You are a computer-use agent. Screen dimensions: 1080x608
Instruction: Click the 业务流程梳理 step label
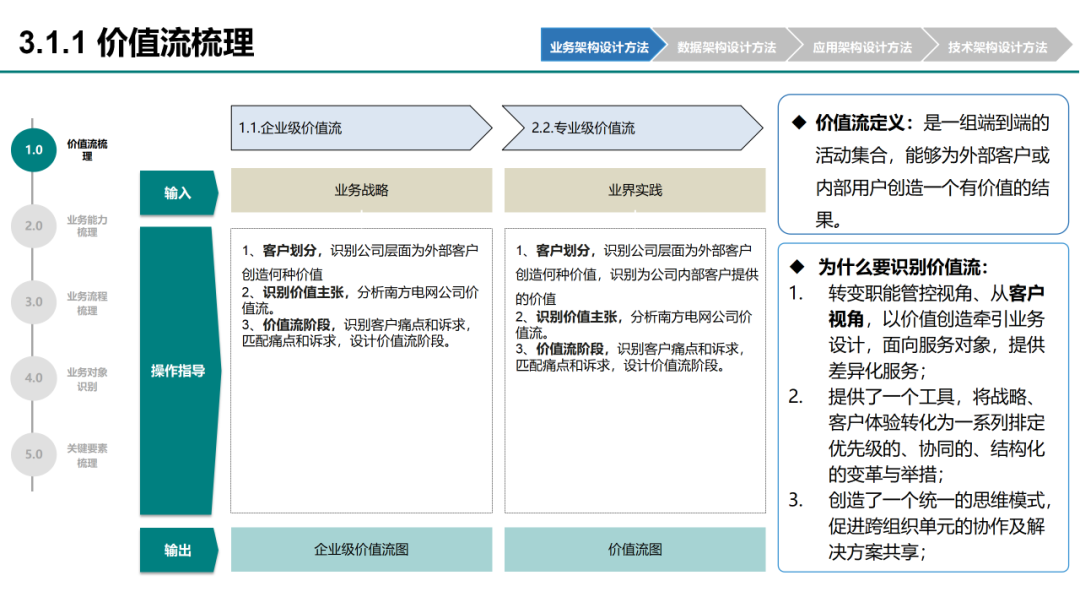(x=87, y=303)
